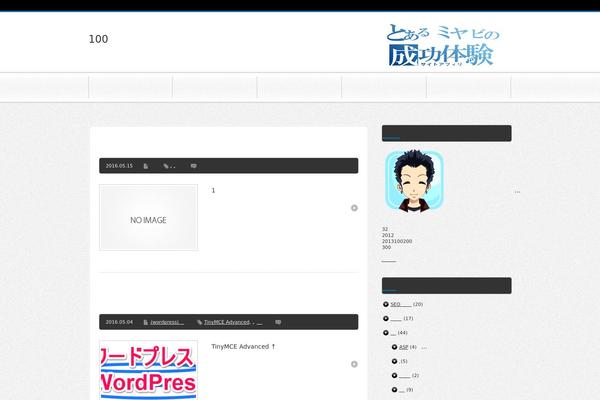
Task: Click the post date 2016.05.04
Action: point(119,322)
